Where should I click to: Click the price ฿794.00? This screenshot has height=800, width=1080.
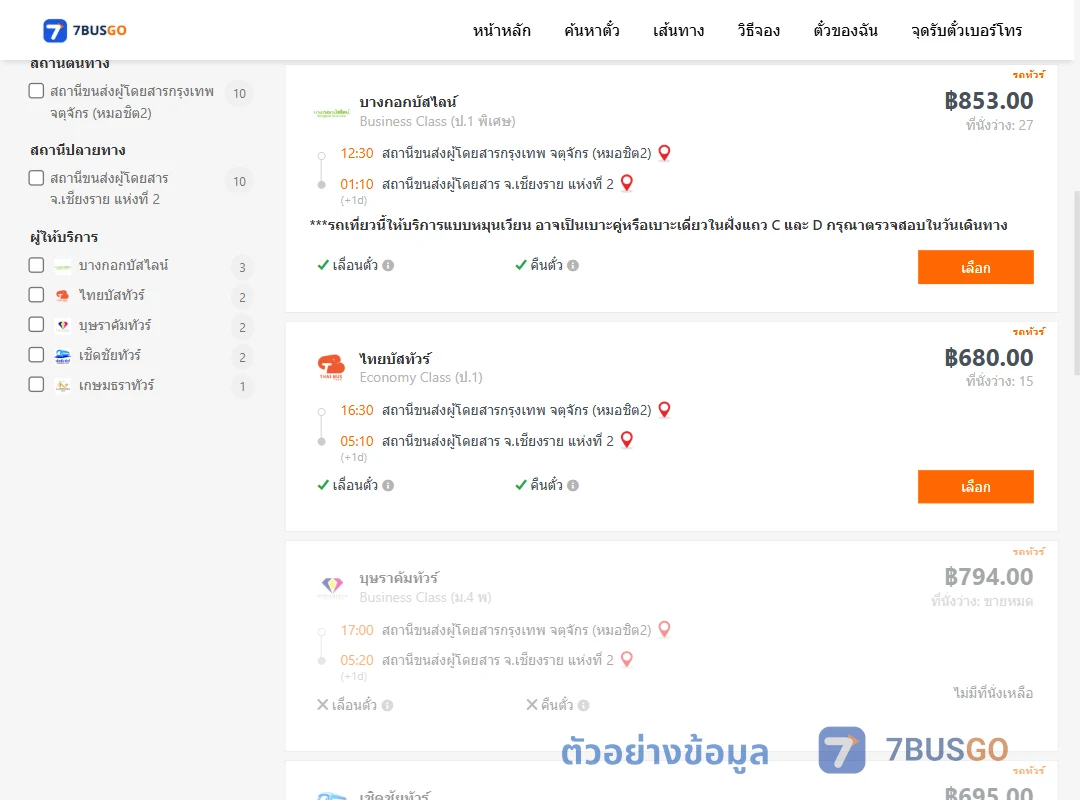click(x=989, y=577)
